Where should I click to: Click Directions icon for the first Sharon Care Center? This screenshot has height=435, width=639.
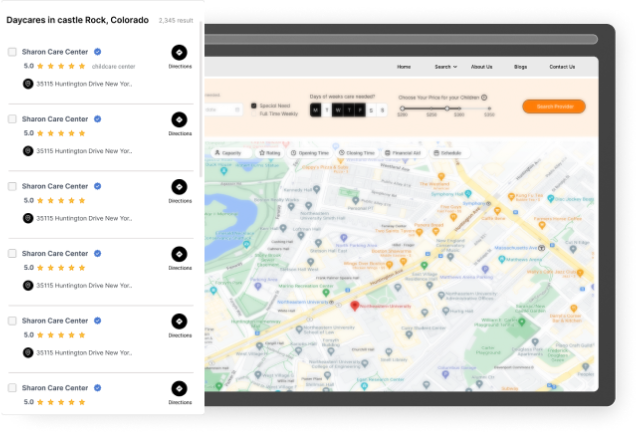[179, 52]
